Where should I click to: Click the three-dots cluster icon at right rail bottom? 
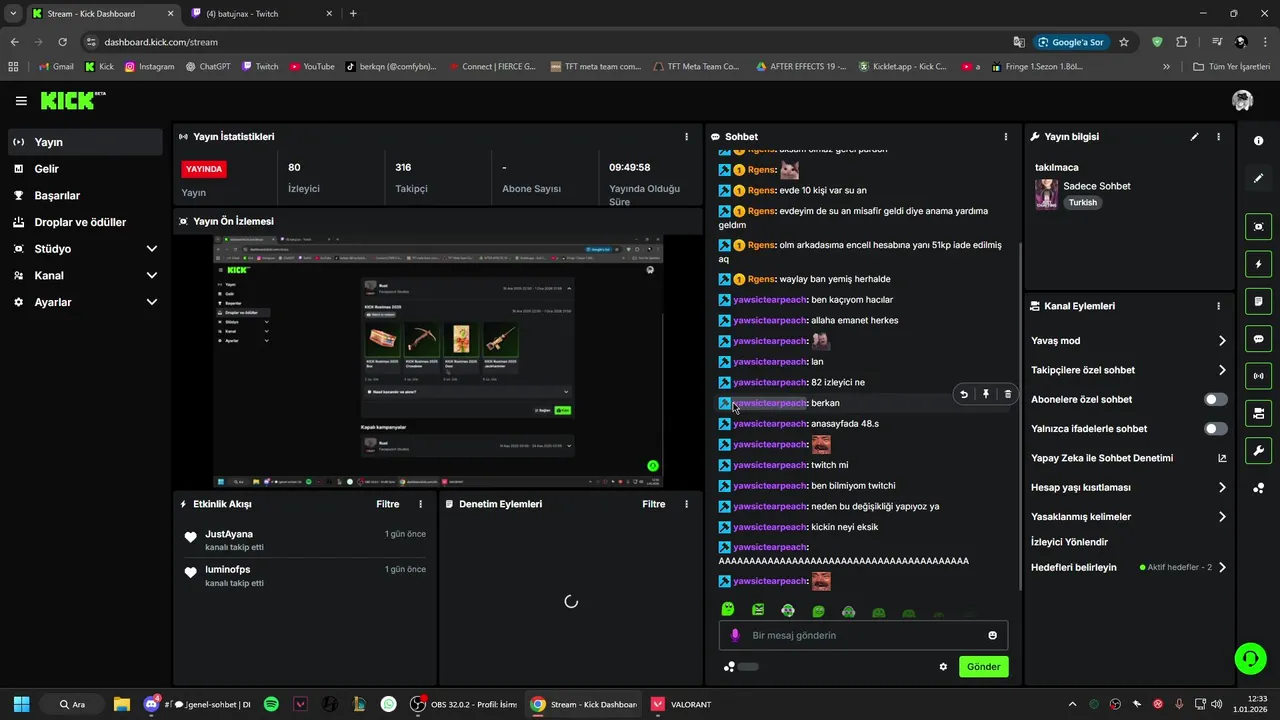click(1258, 488)
